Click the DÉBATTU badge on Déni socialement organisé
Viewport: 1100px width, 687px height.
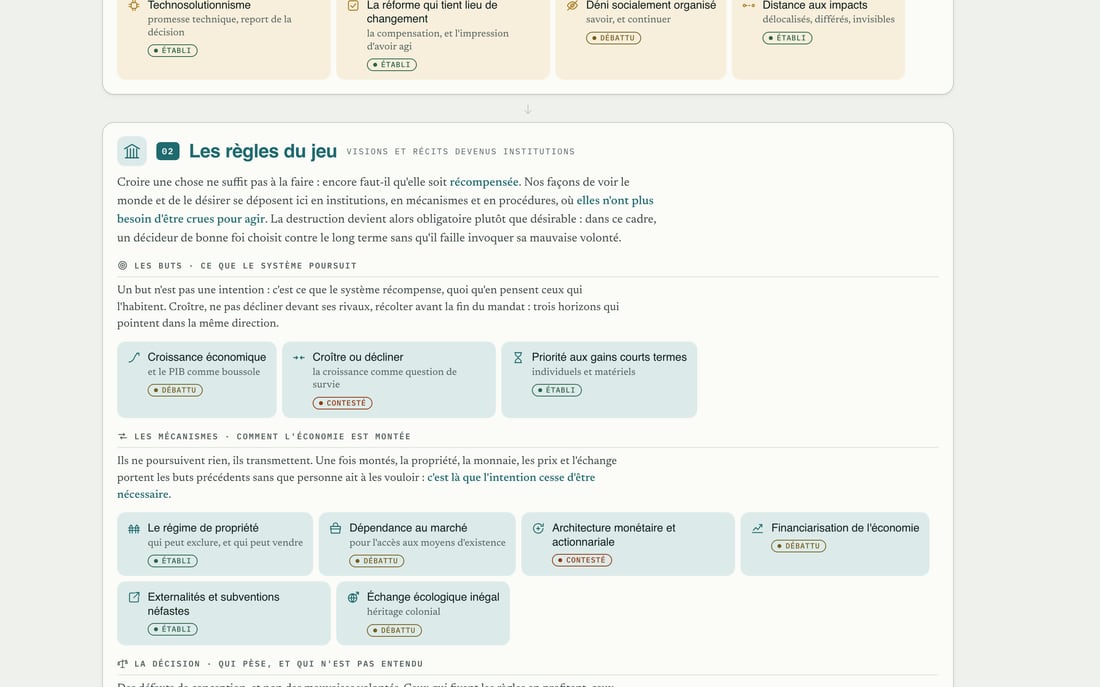click(x=613, y=38)
